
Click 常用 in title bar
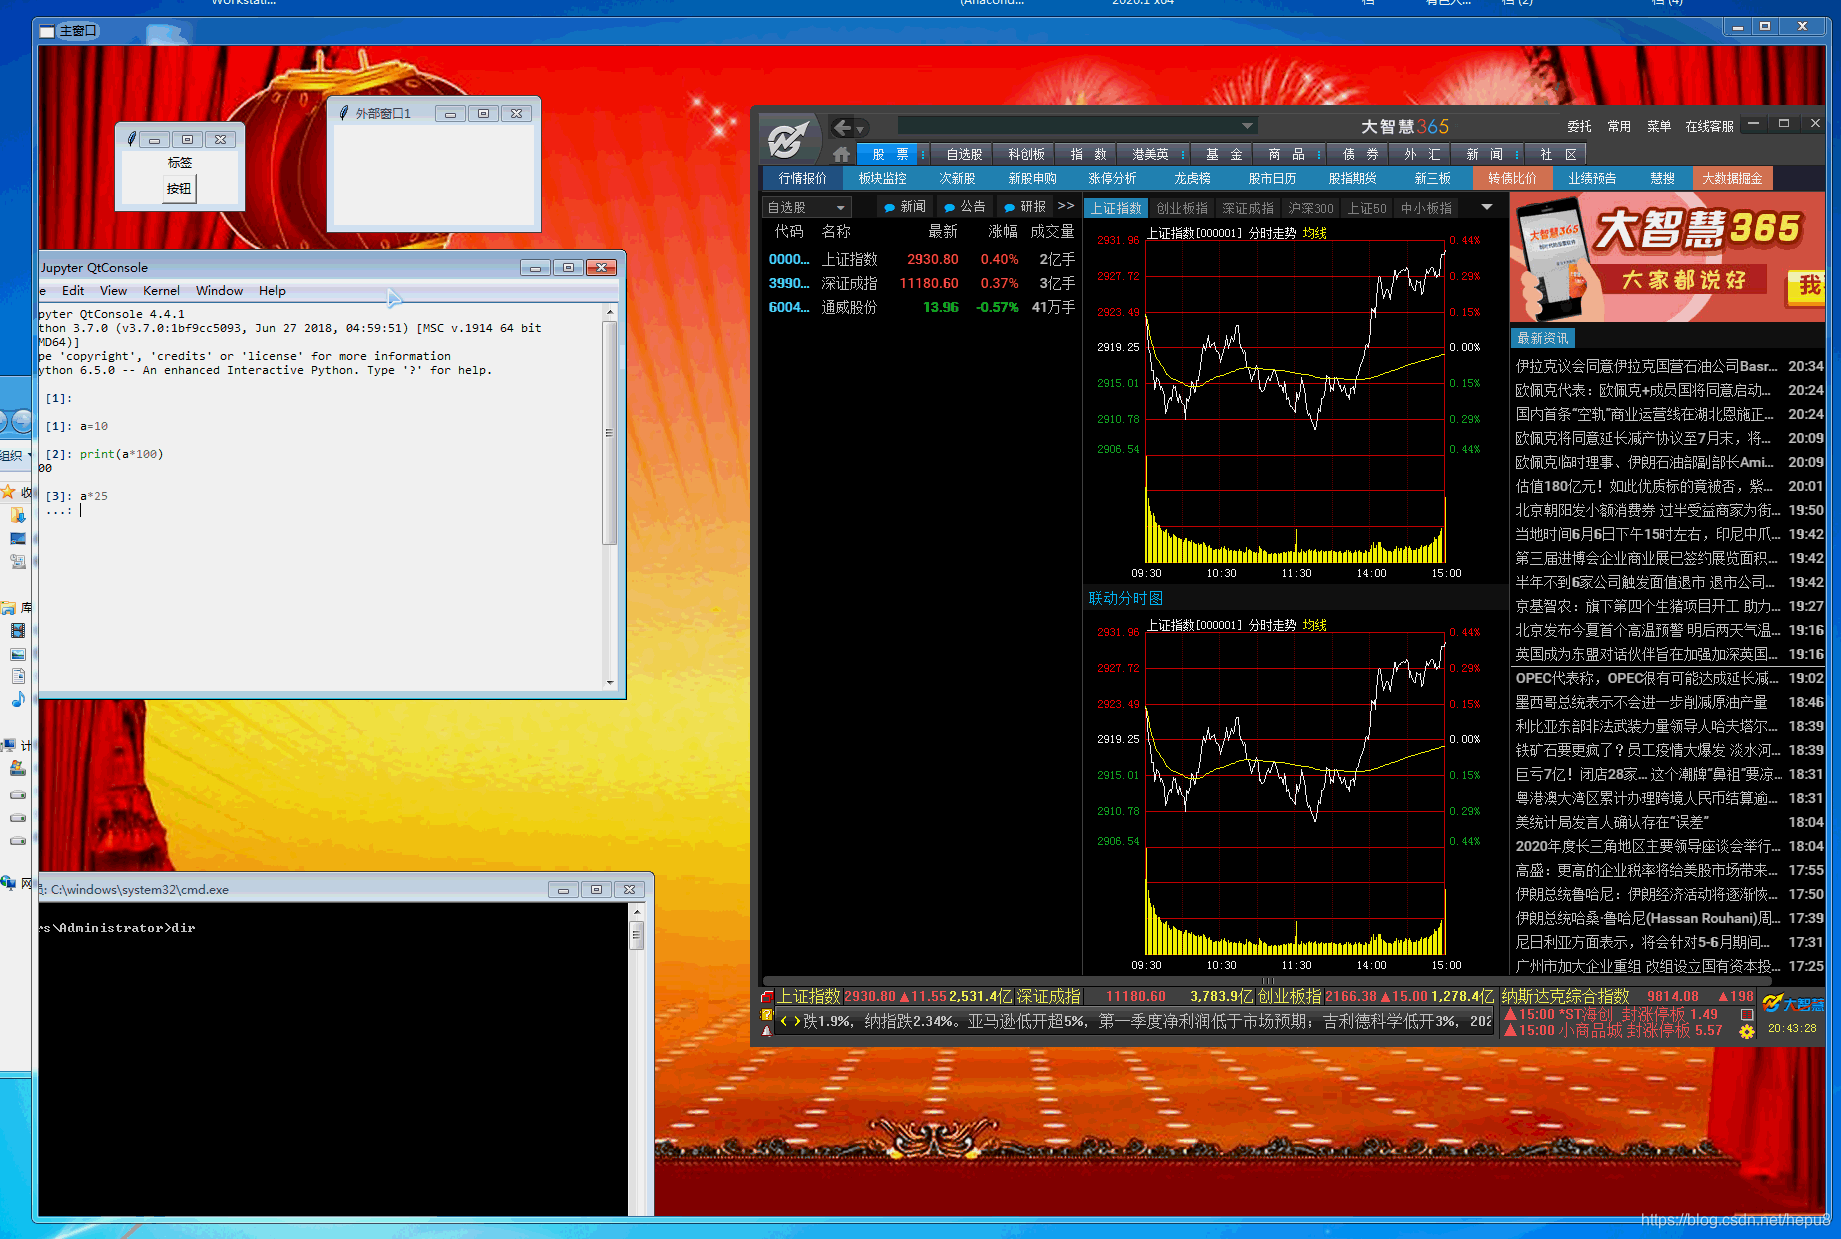1619,126
